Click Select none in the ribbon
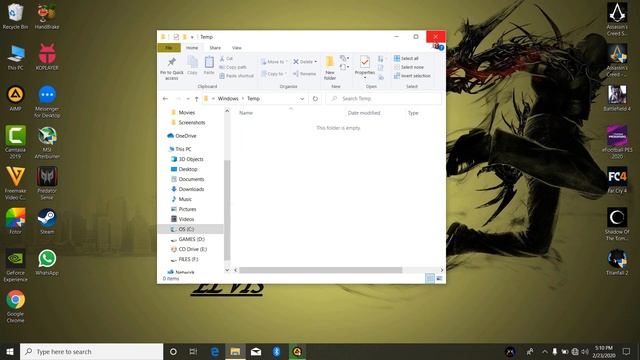This screenshot has height=360, width=640. pyautogui.click(x=409, y=67)
